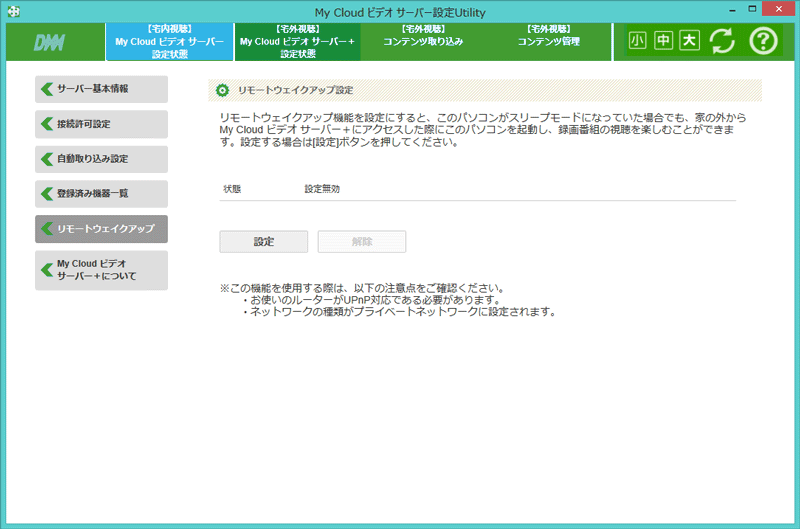Set font size to large (大)
The height and width of the screenshot is (529, 800).
pos(689,41)
